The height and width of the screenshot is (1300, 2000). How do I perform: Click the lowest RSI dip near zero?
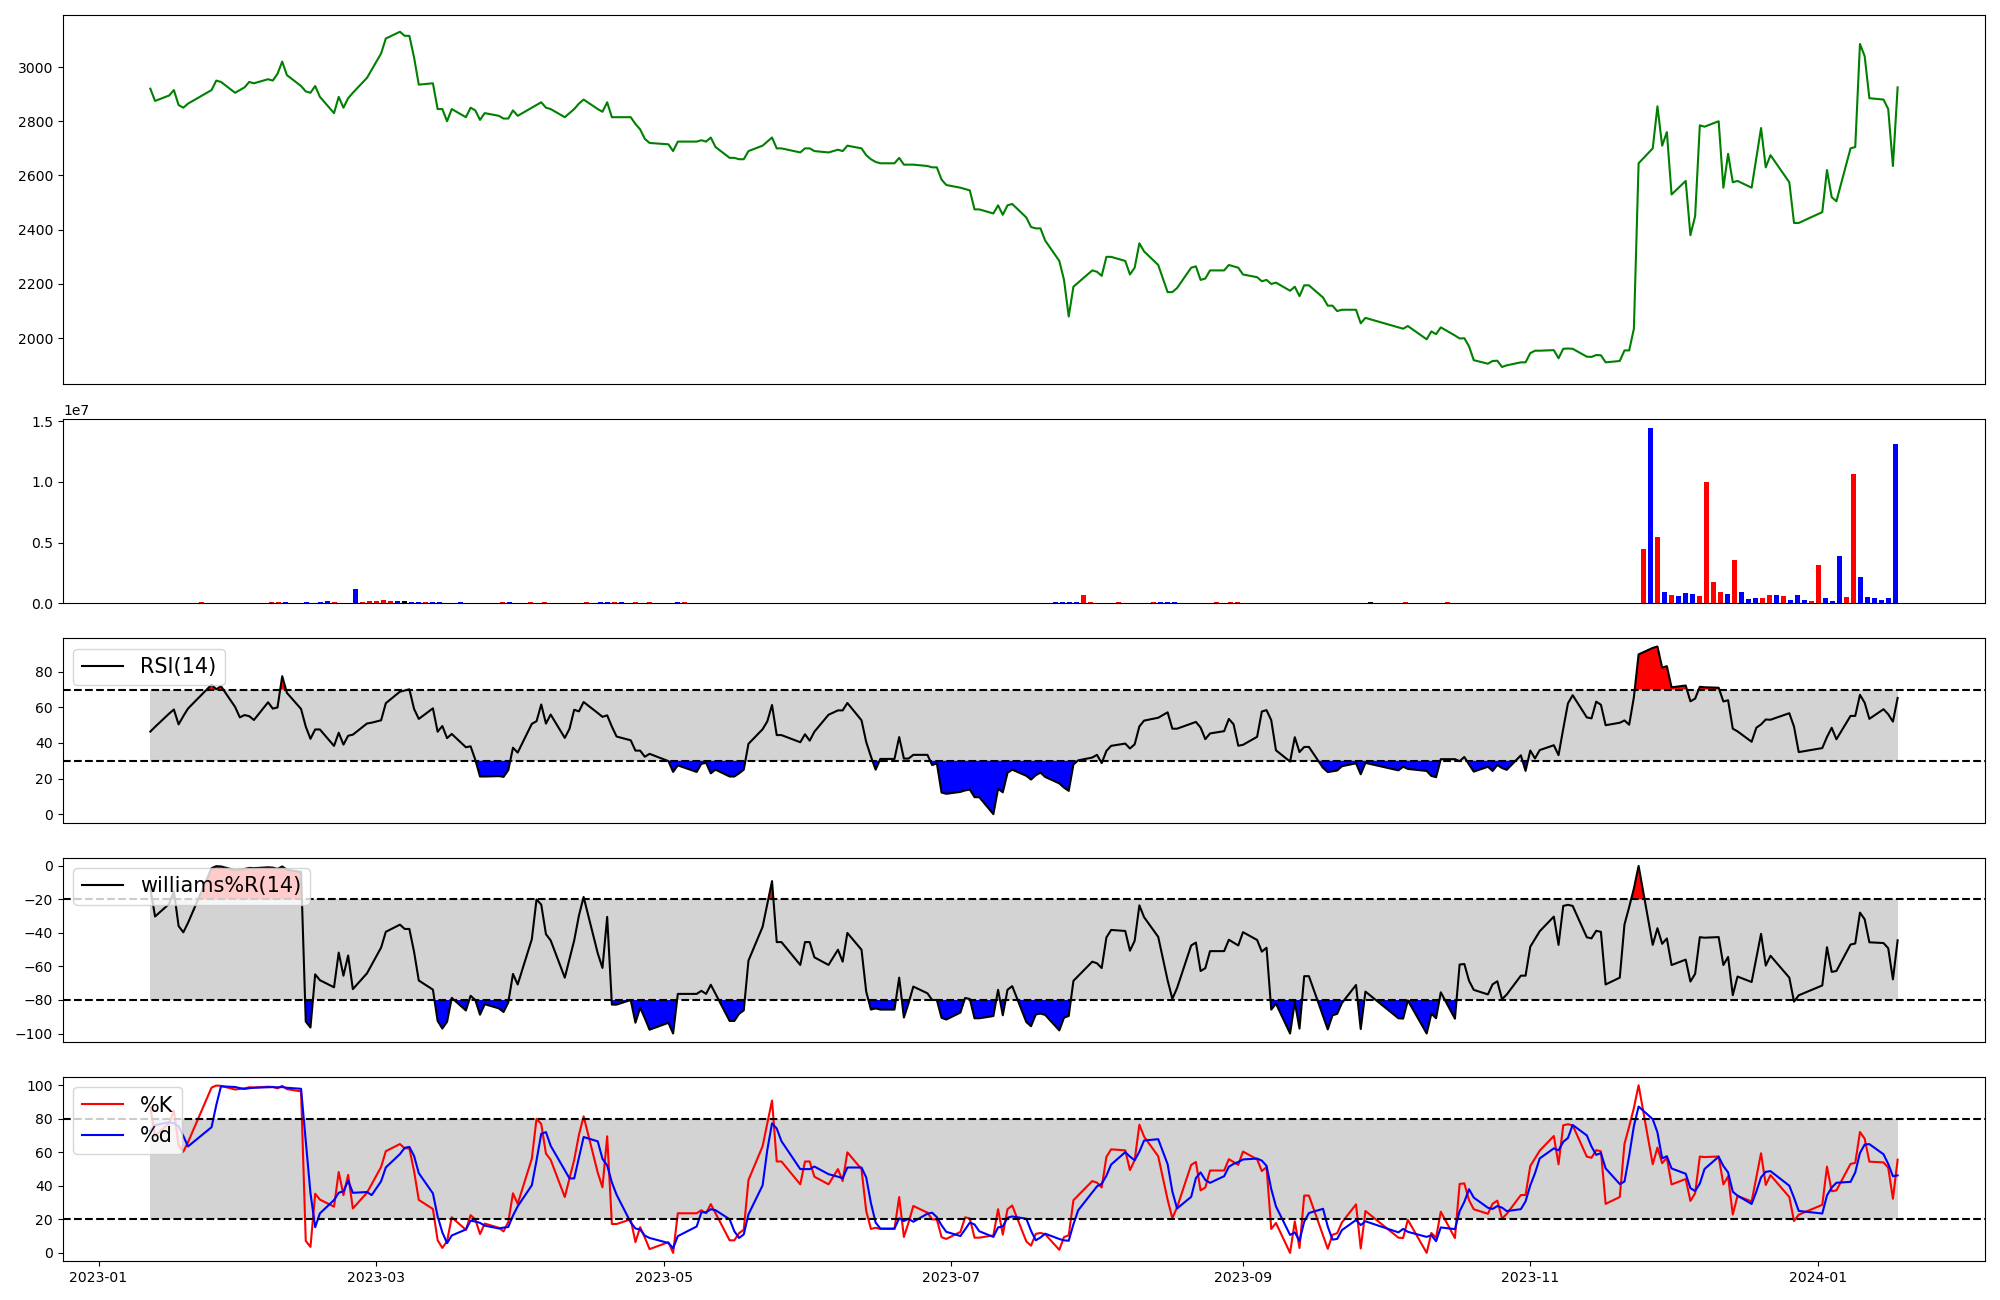tap(993, 810)
